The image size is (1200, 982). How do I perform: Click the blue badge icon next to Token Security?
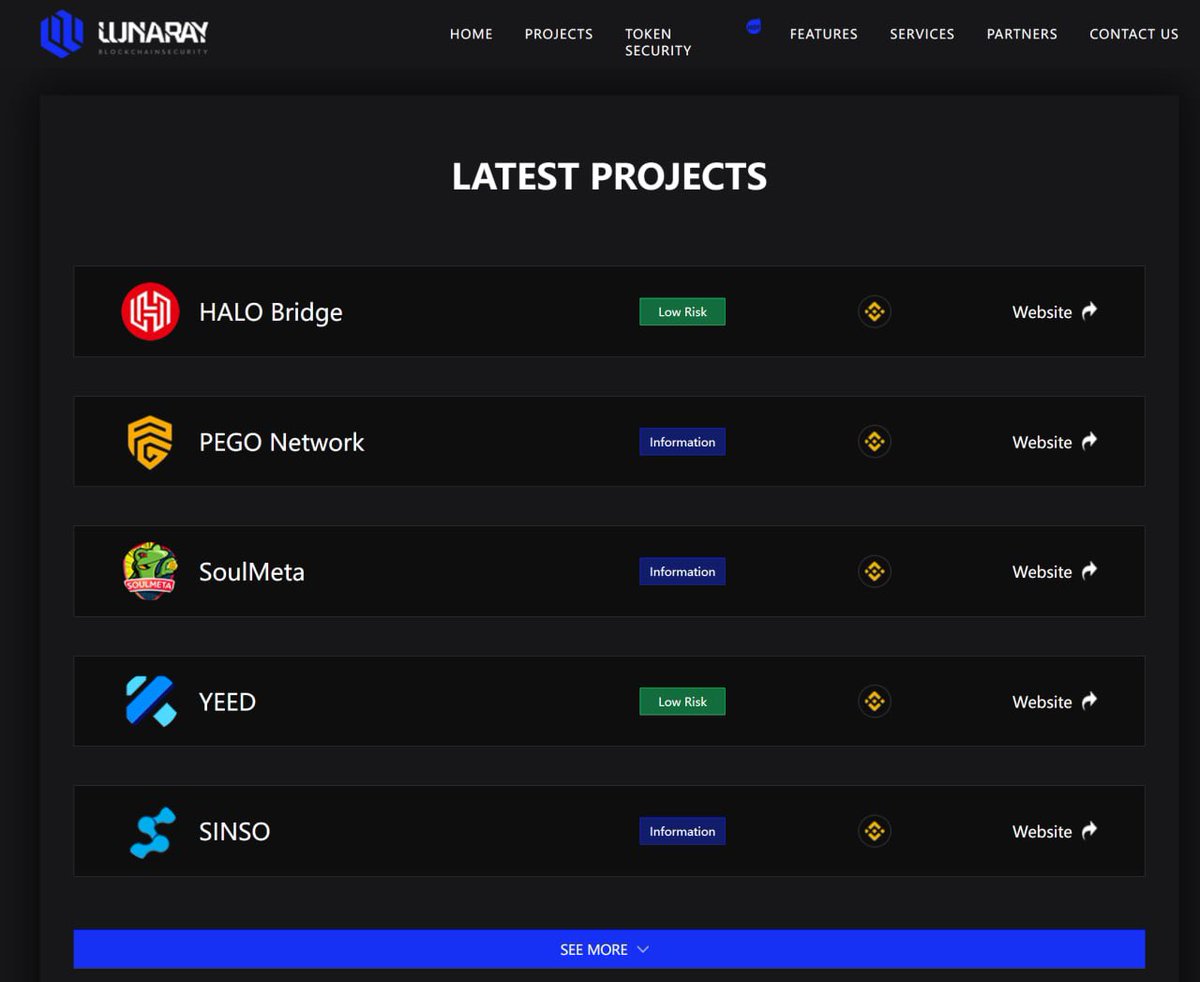[x=753, y=26]
